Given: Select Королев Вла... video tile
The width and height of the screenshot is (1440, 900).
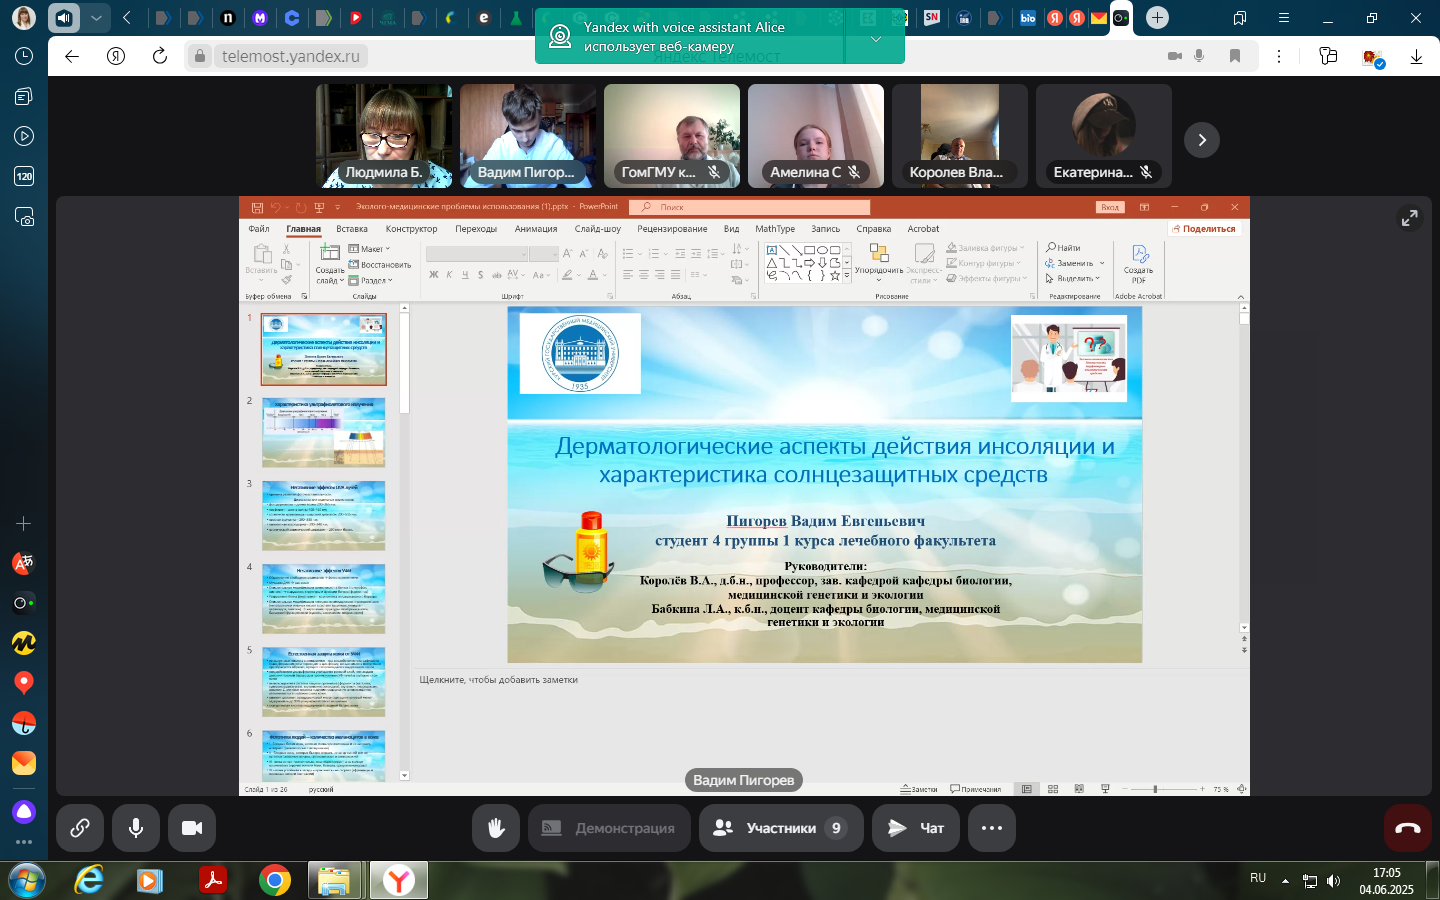Looking at the screenshot, I should tap(960, 136).
